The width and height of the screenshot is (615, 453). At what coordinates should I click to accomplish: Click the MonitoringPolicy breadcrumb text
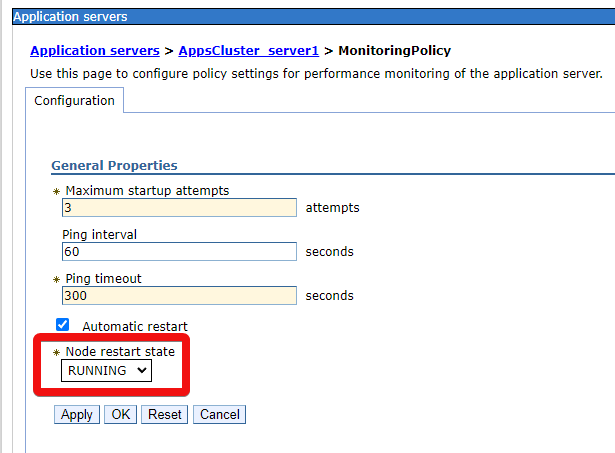click(x=394, y=51)
